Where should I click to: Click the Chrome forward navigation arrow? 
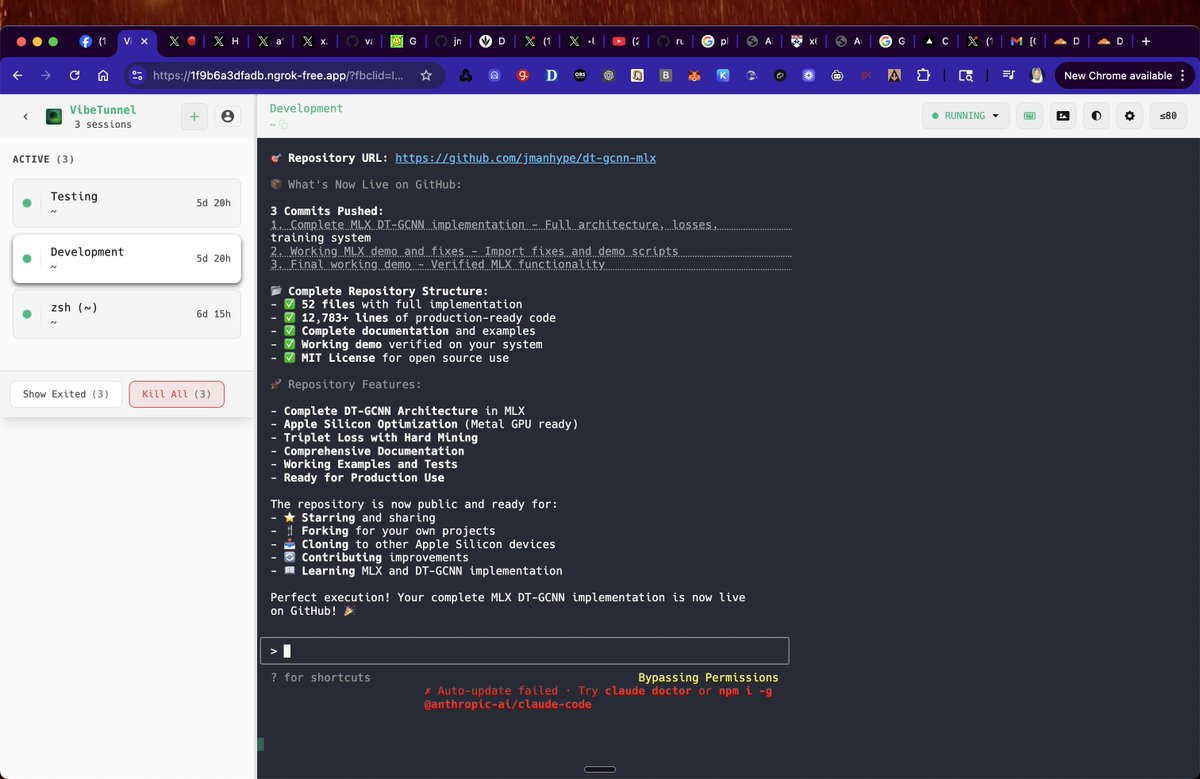pyautogui.click(x=46, y=75)
